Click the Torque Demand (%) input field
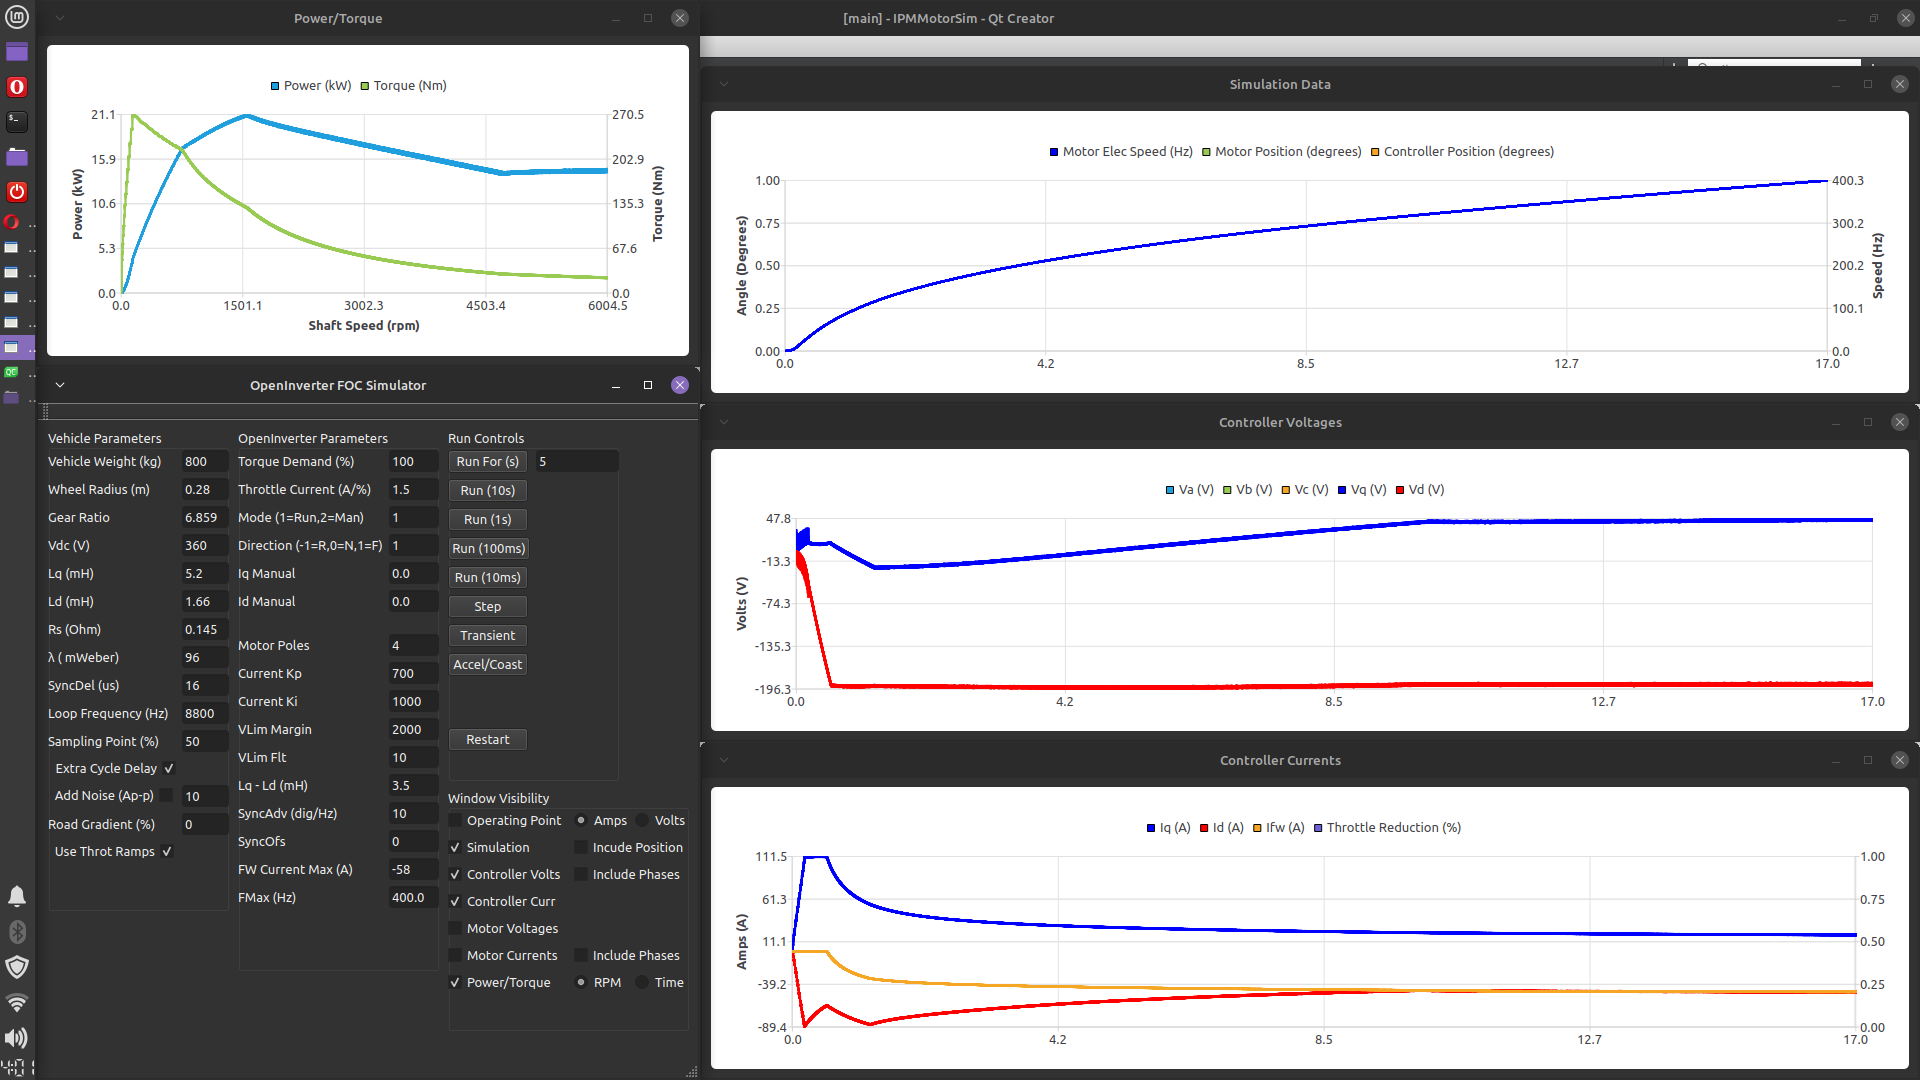 point(412,462)
